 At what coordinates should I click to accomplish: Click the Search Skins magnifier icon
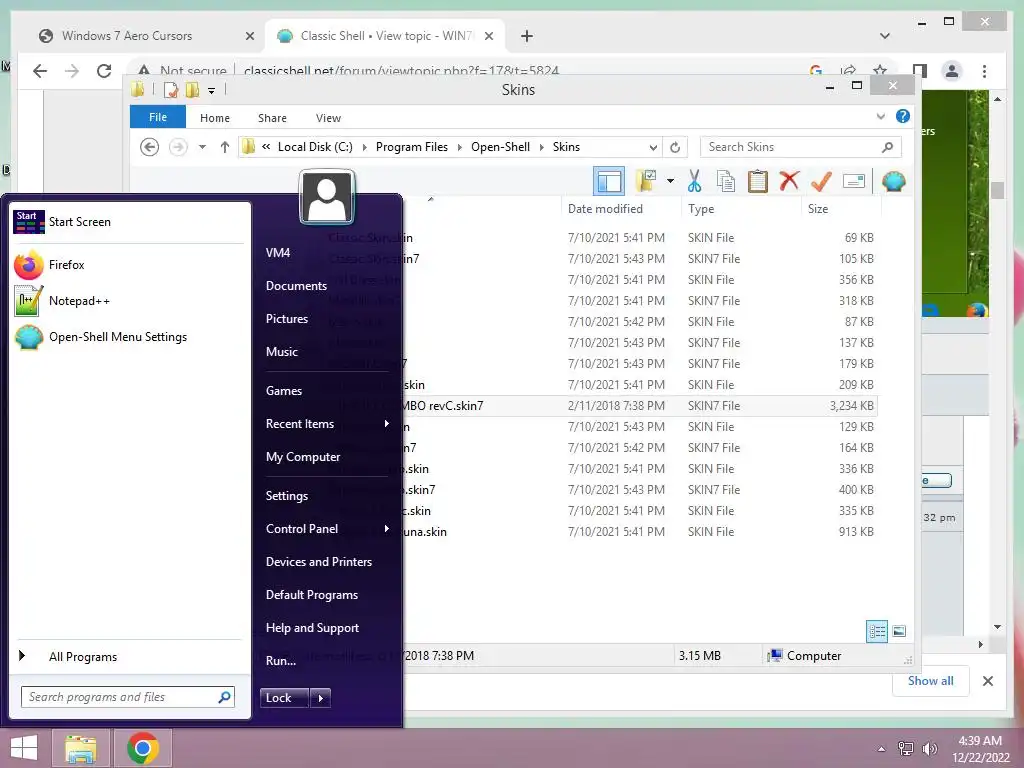click(x=887, y=147)
